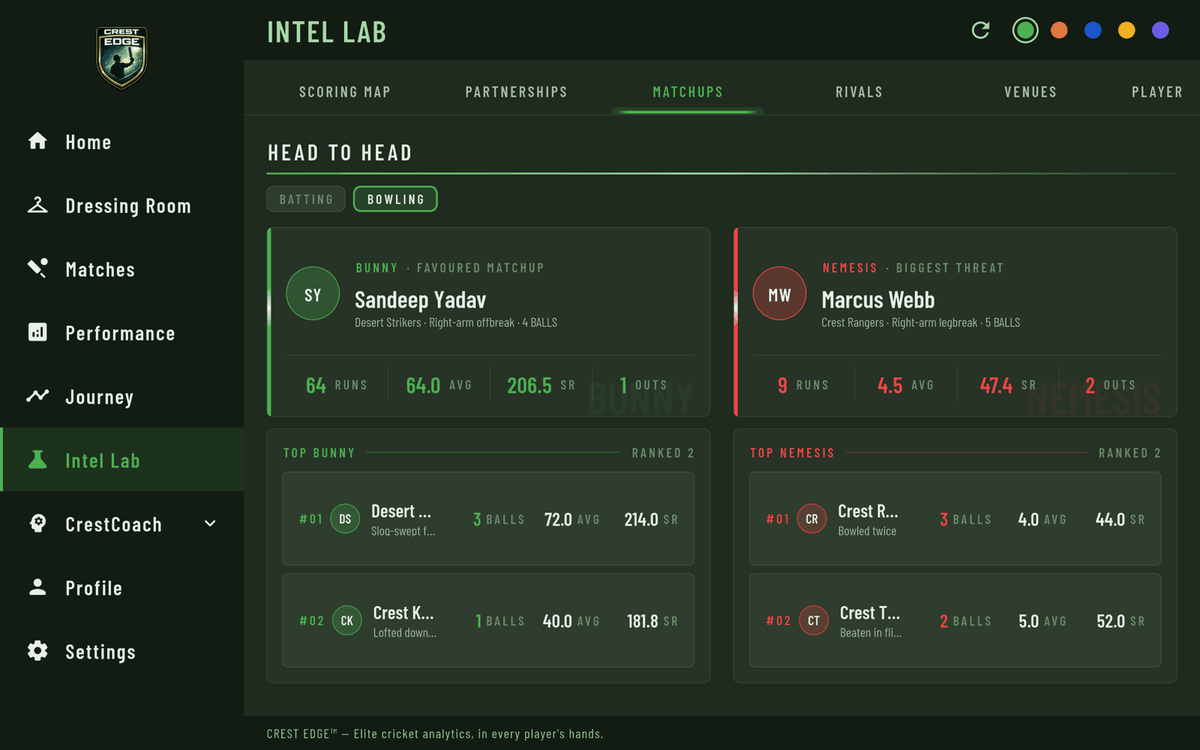The width and height of the screenshot is (1200, 750).
Task: Open the #02 Crest T nemesis row
Action: [955, 621]
